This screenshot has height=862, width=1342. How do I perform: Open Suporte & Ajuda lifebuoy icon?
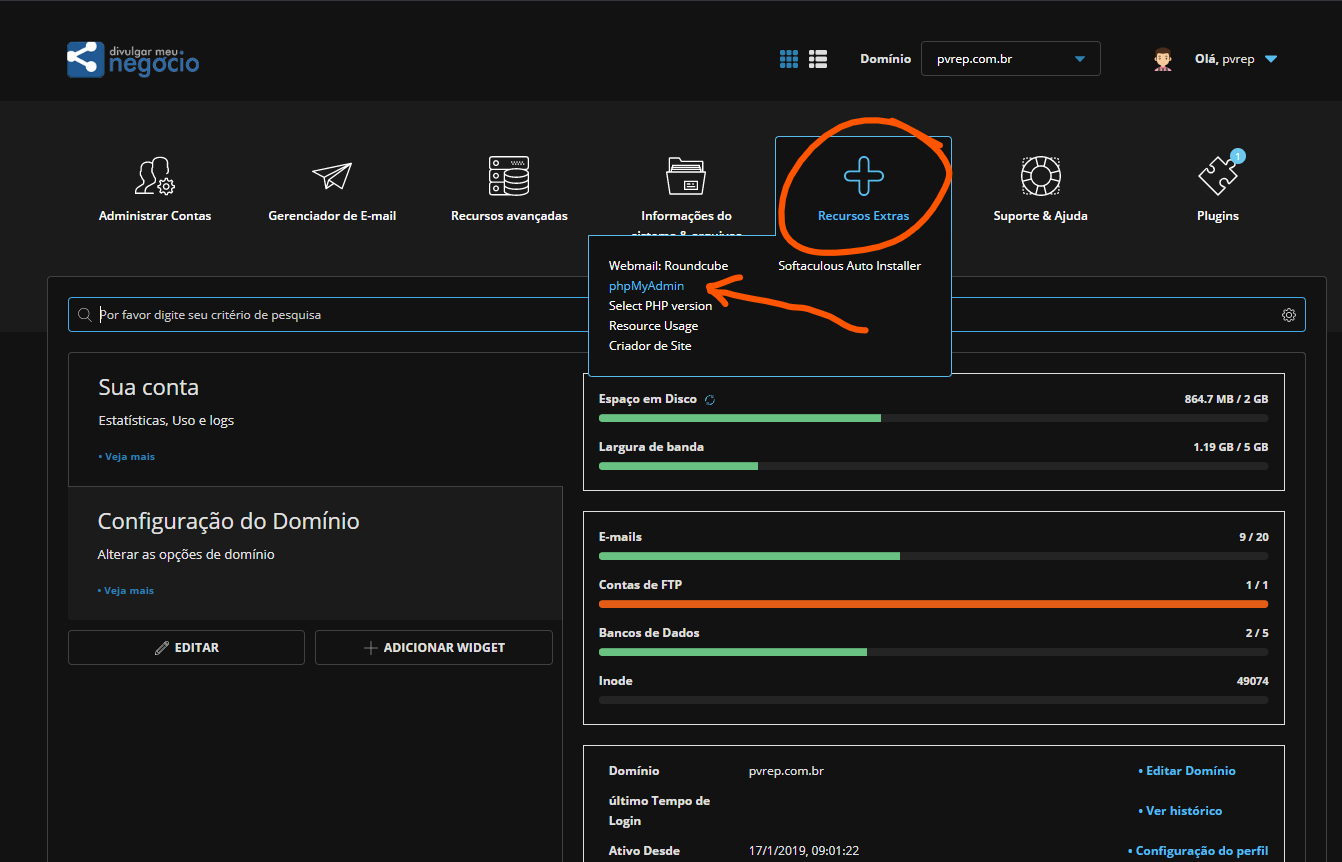tap(1040, 176)
